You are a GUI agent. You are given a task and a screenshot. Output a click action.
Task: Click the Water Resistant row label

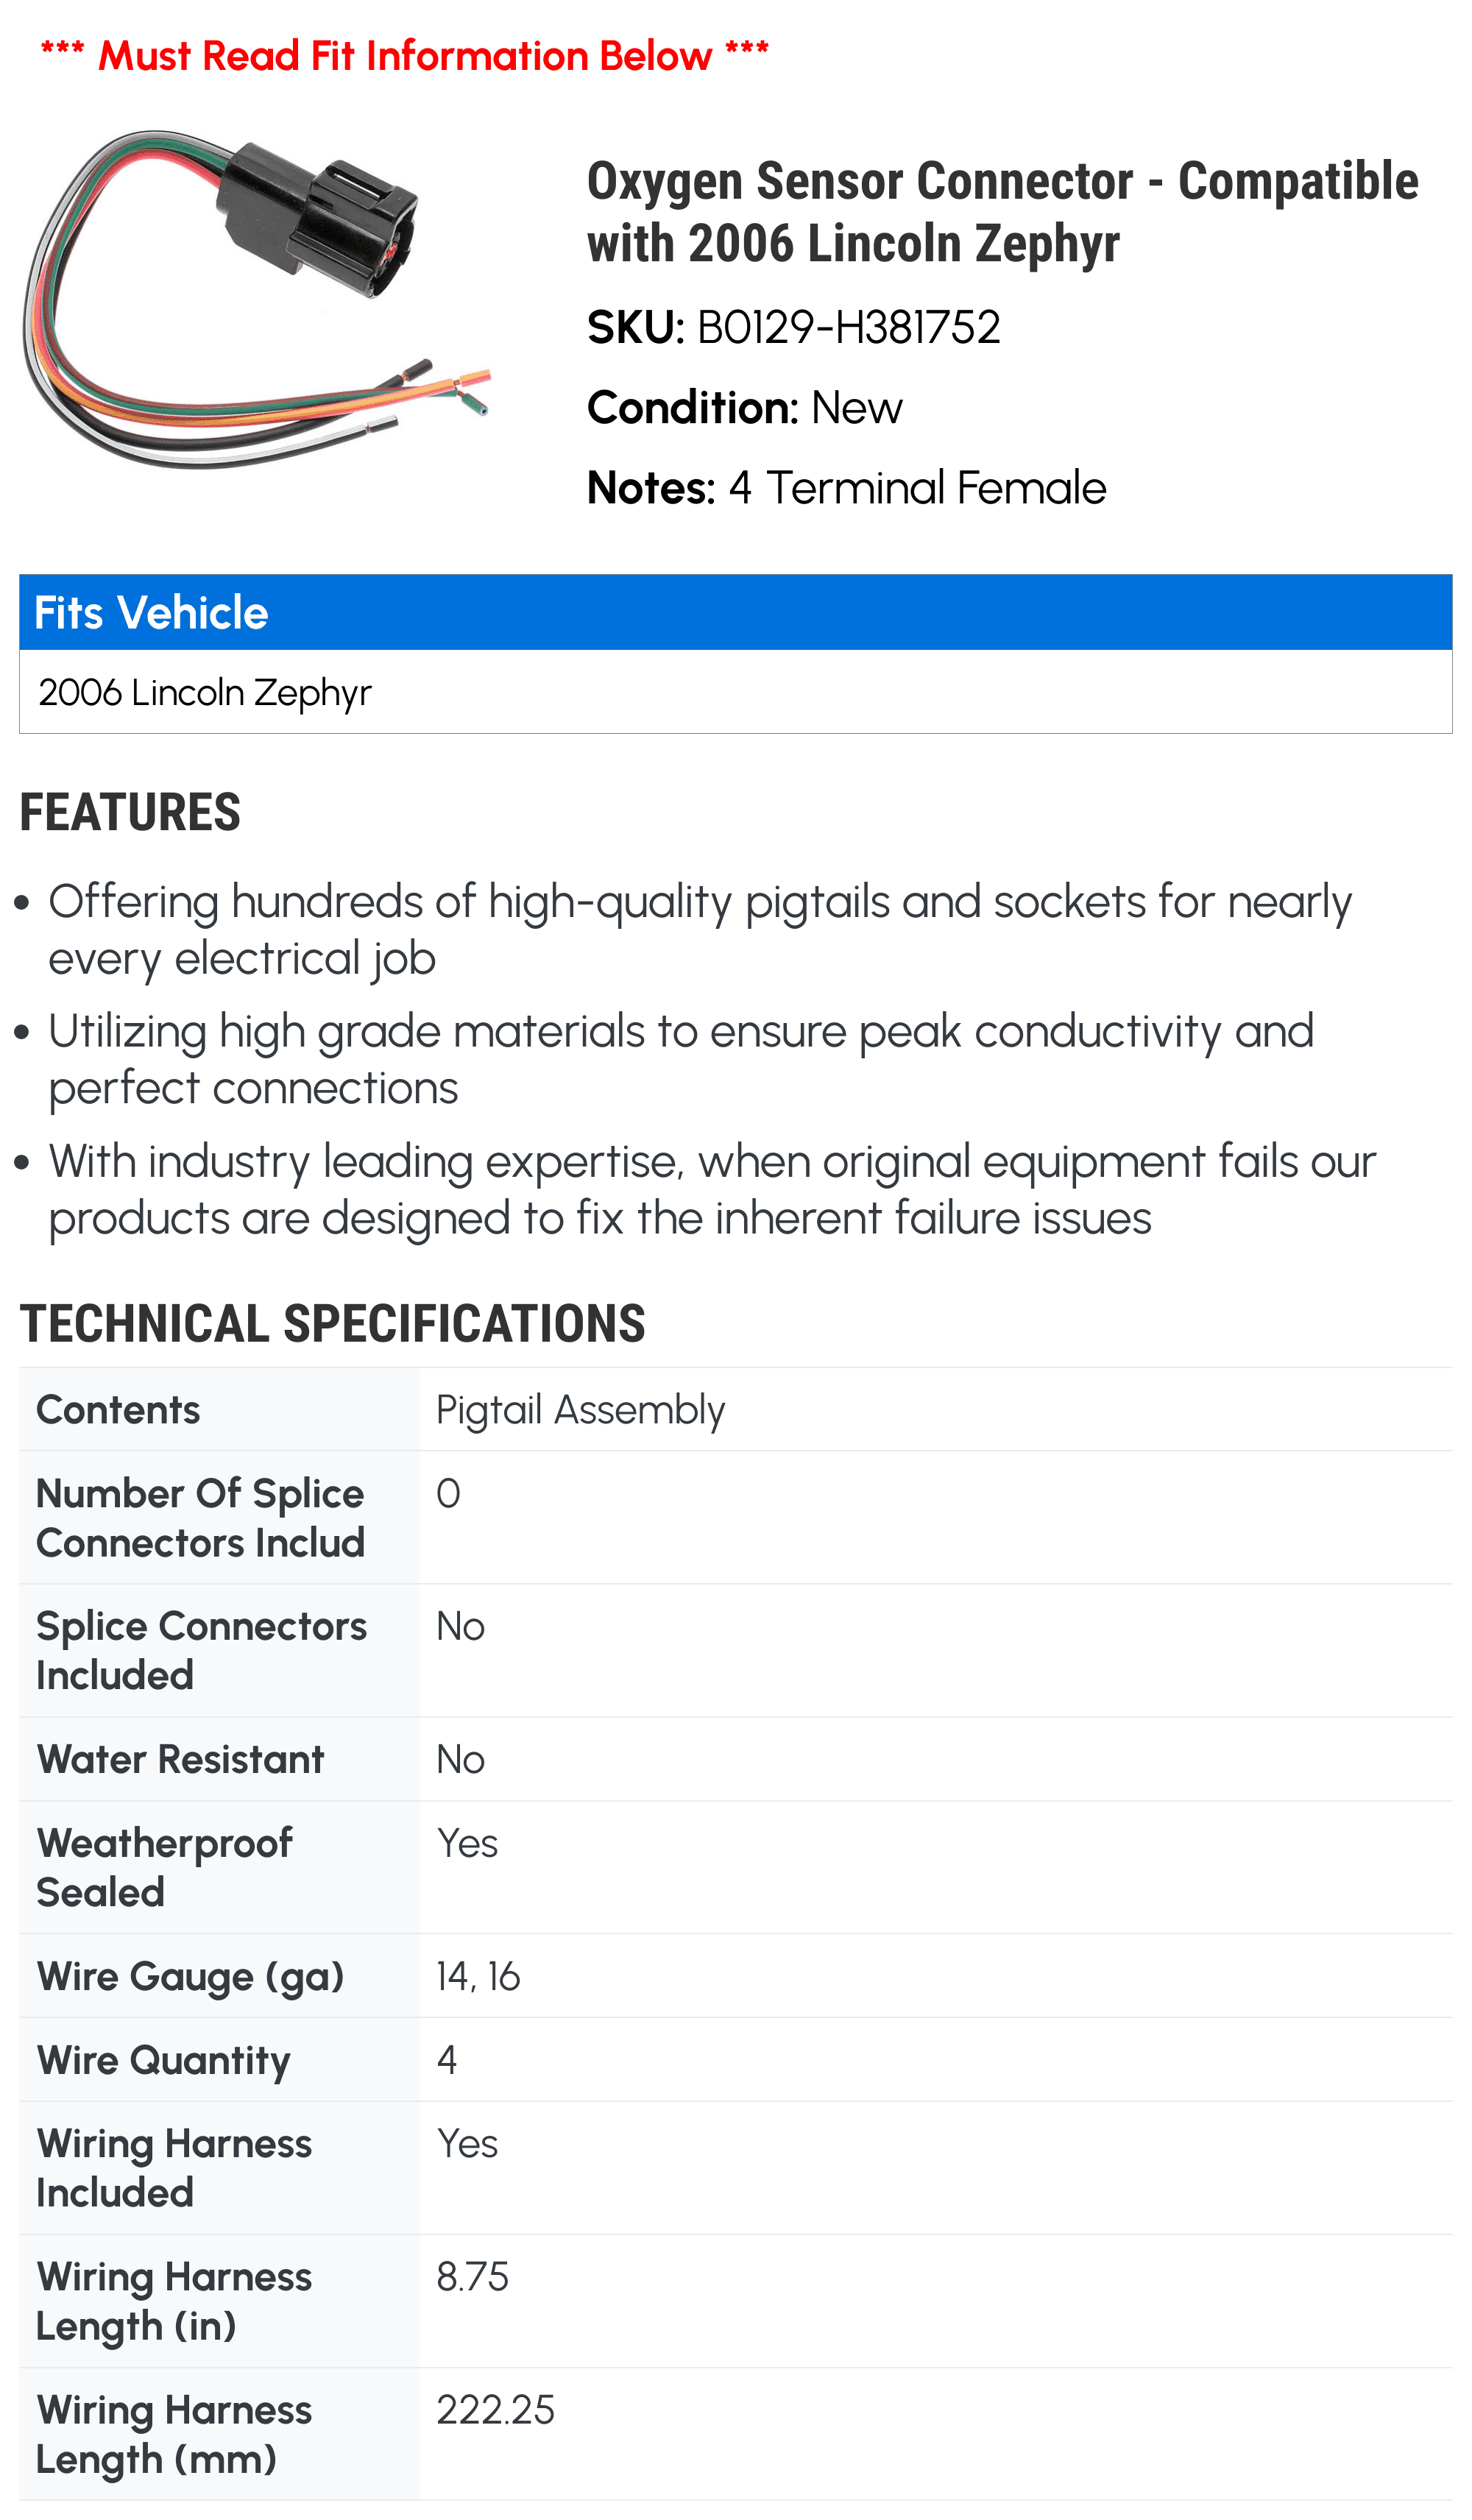180,1759
